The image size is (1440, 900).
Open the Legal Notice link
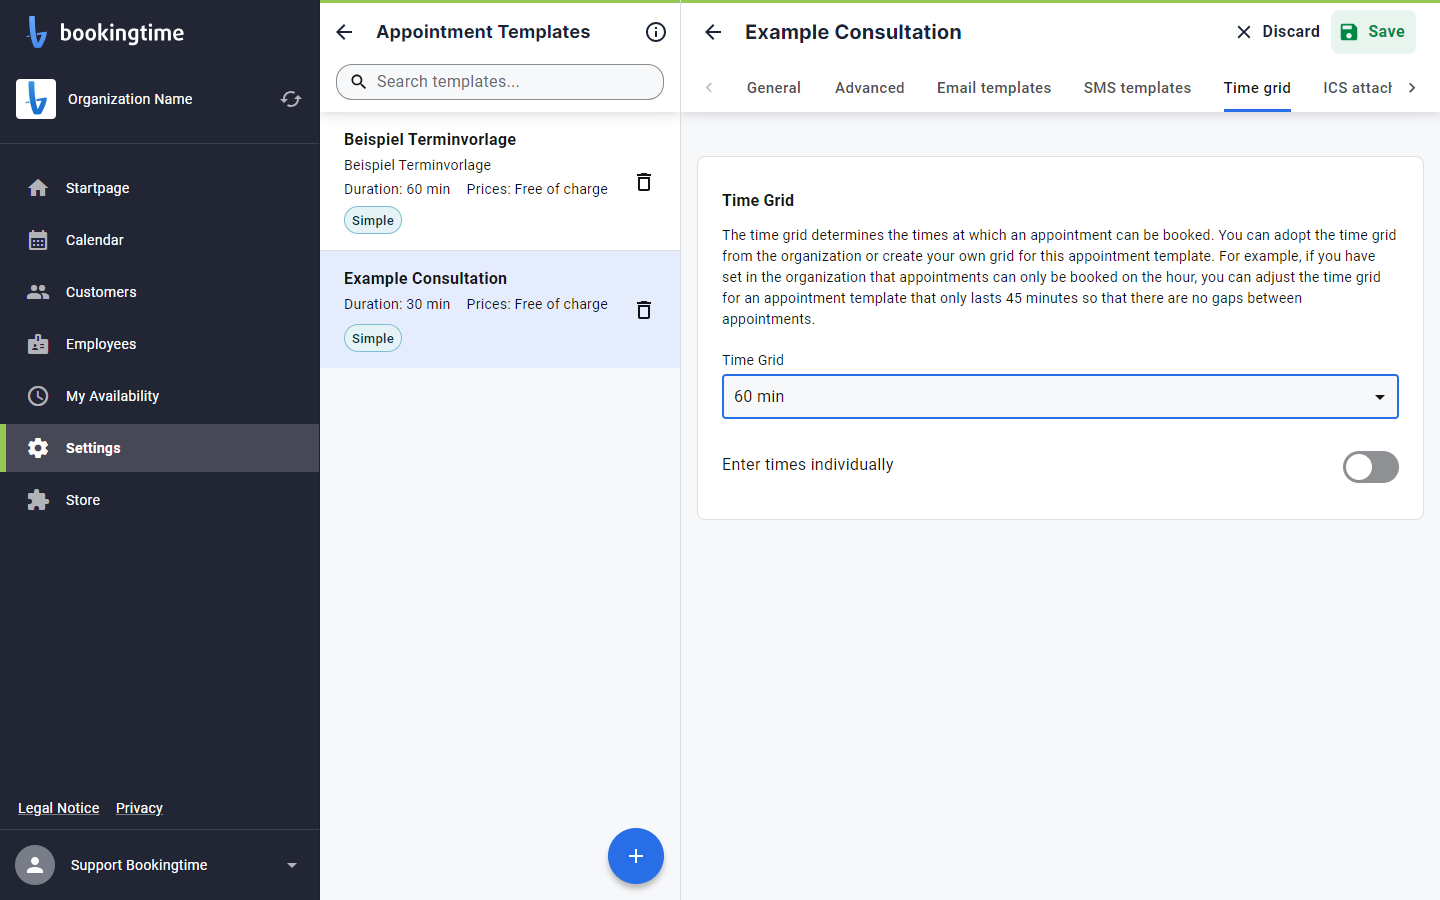pos(58,808)
